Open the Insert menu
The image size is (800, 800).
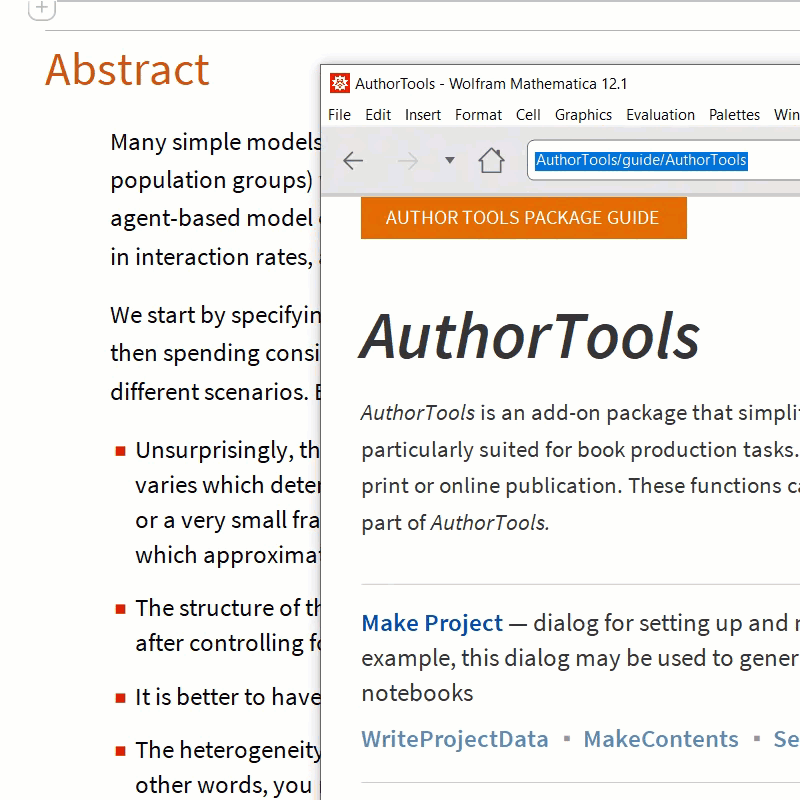(423, 115)
